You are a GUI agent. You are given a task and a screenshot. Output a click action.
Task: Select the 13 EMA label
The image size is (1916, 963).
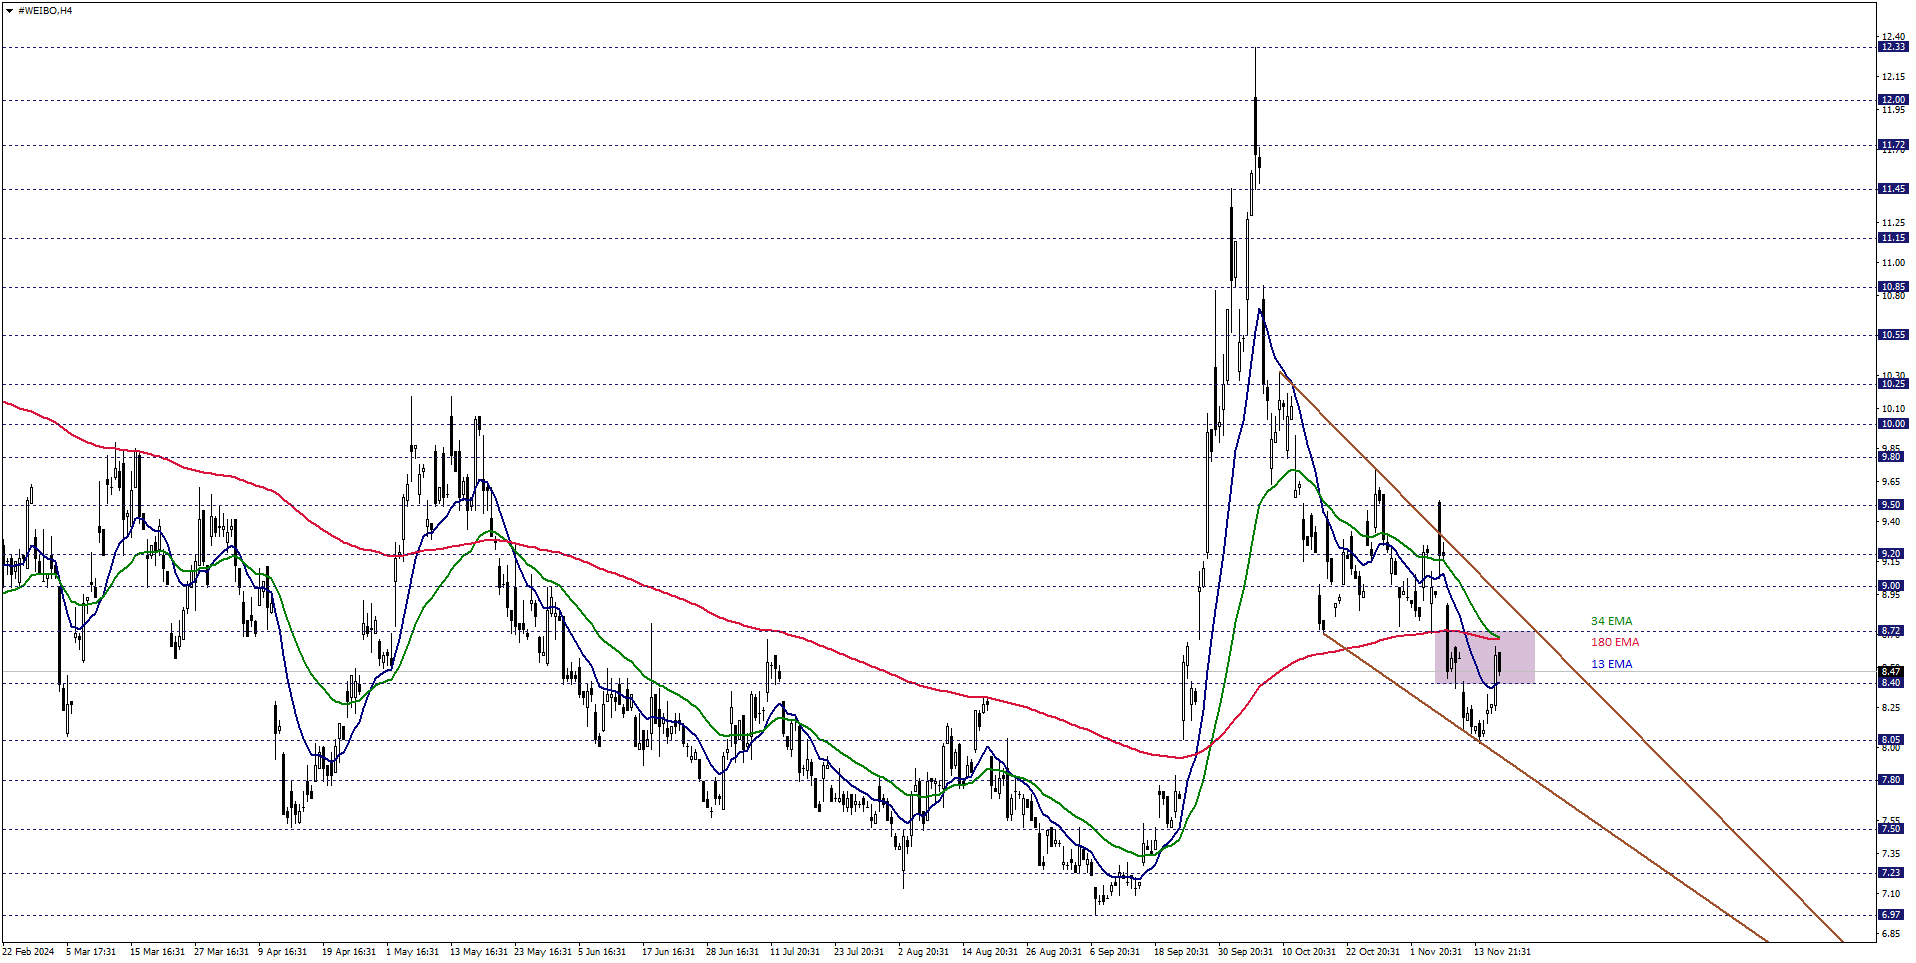tap(1611, 664)
